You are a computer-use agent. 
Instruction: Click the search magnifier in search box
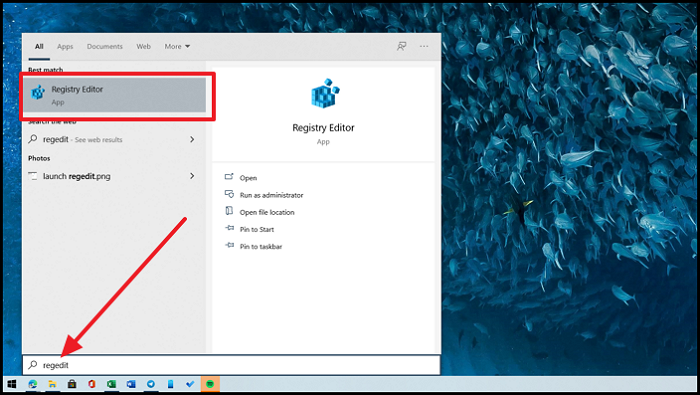[33, 365]
